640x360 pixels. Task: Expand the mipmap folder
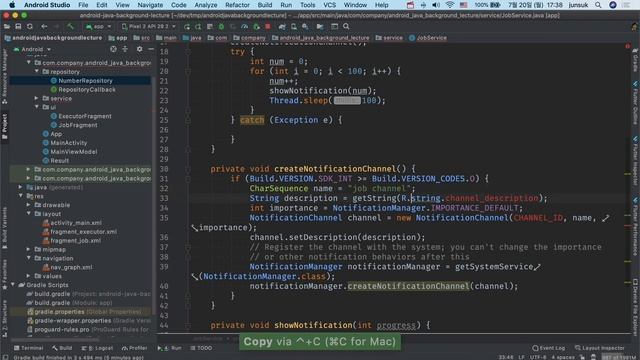pyautogui.click(x=29, y=249)
